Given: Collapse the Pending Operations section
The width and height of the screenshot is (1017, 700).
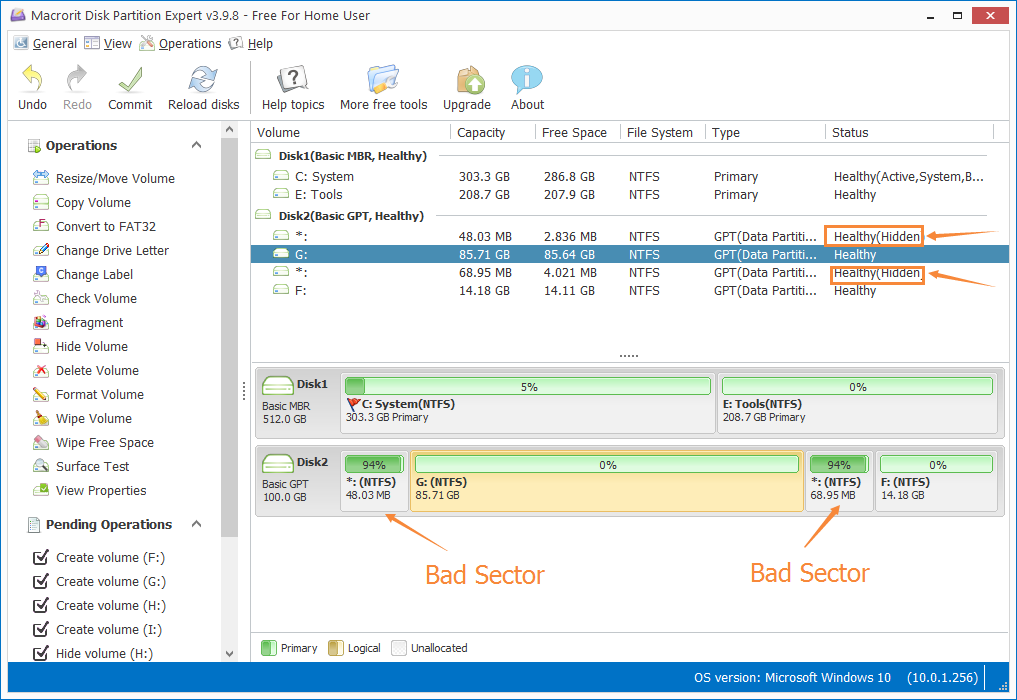Looking at the screenshot, I should [x=197, y=524].
